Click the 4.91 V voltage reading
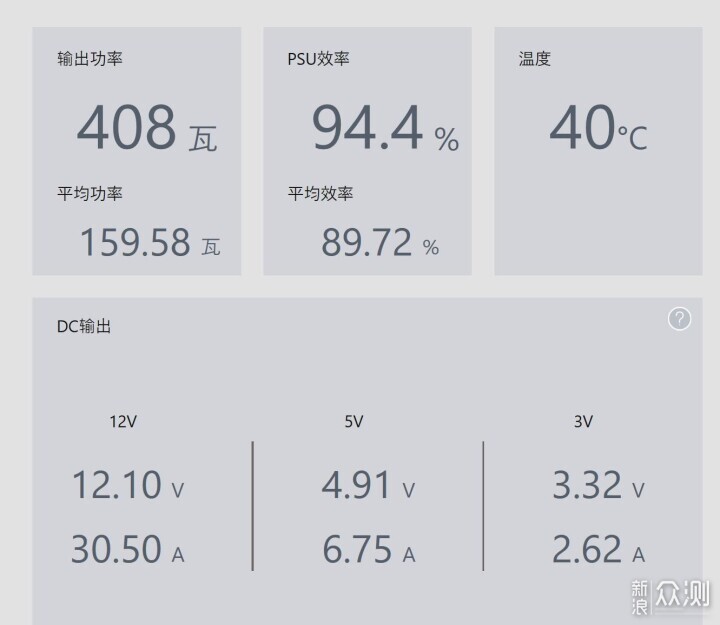Screen dimensions: 720x625 pos(368,485)
